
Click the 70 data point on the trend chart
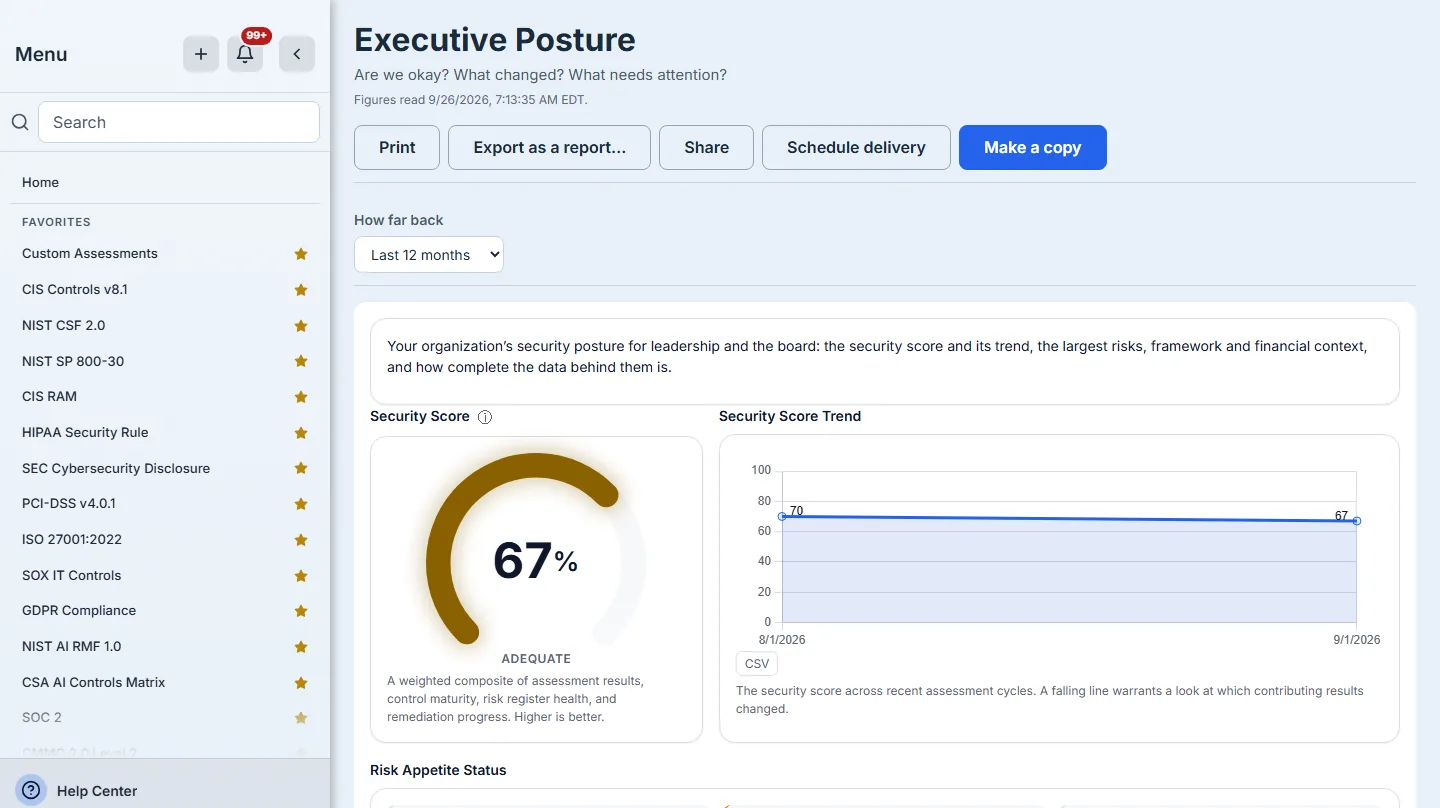(782, 516)
